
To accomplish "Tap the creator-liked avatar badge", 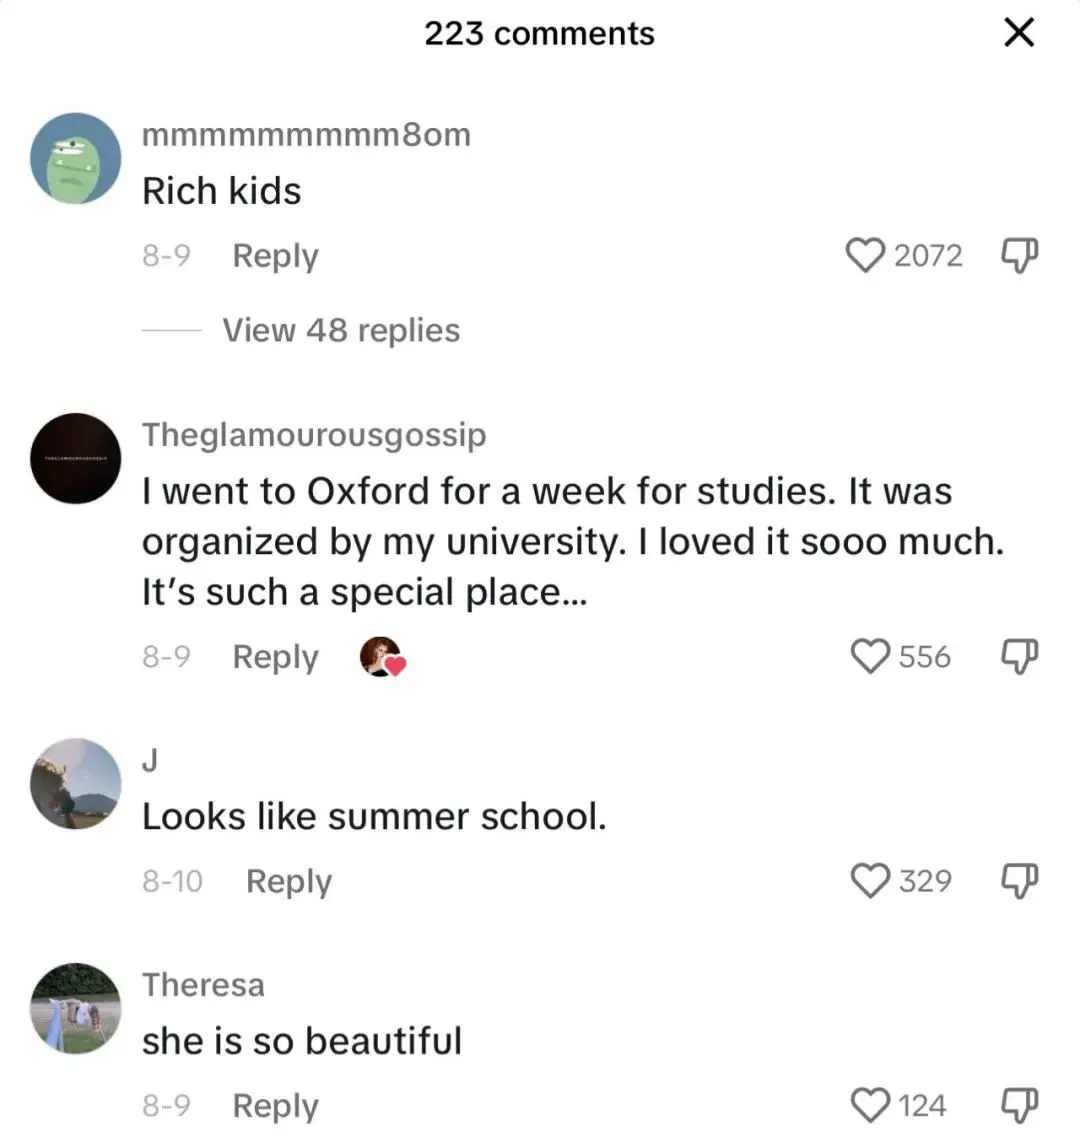I will point(382,657).
